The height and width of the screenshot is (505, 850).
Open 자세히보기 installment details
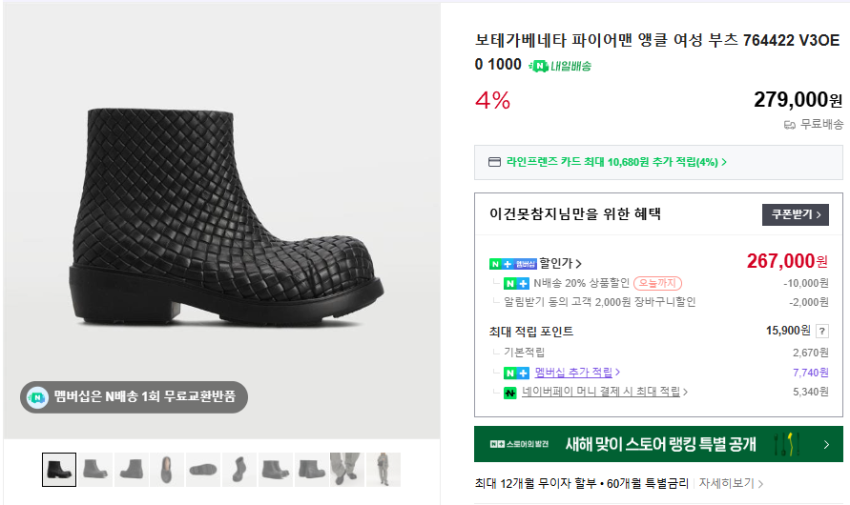click(730, 483)
